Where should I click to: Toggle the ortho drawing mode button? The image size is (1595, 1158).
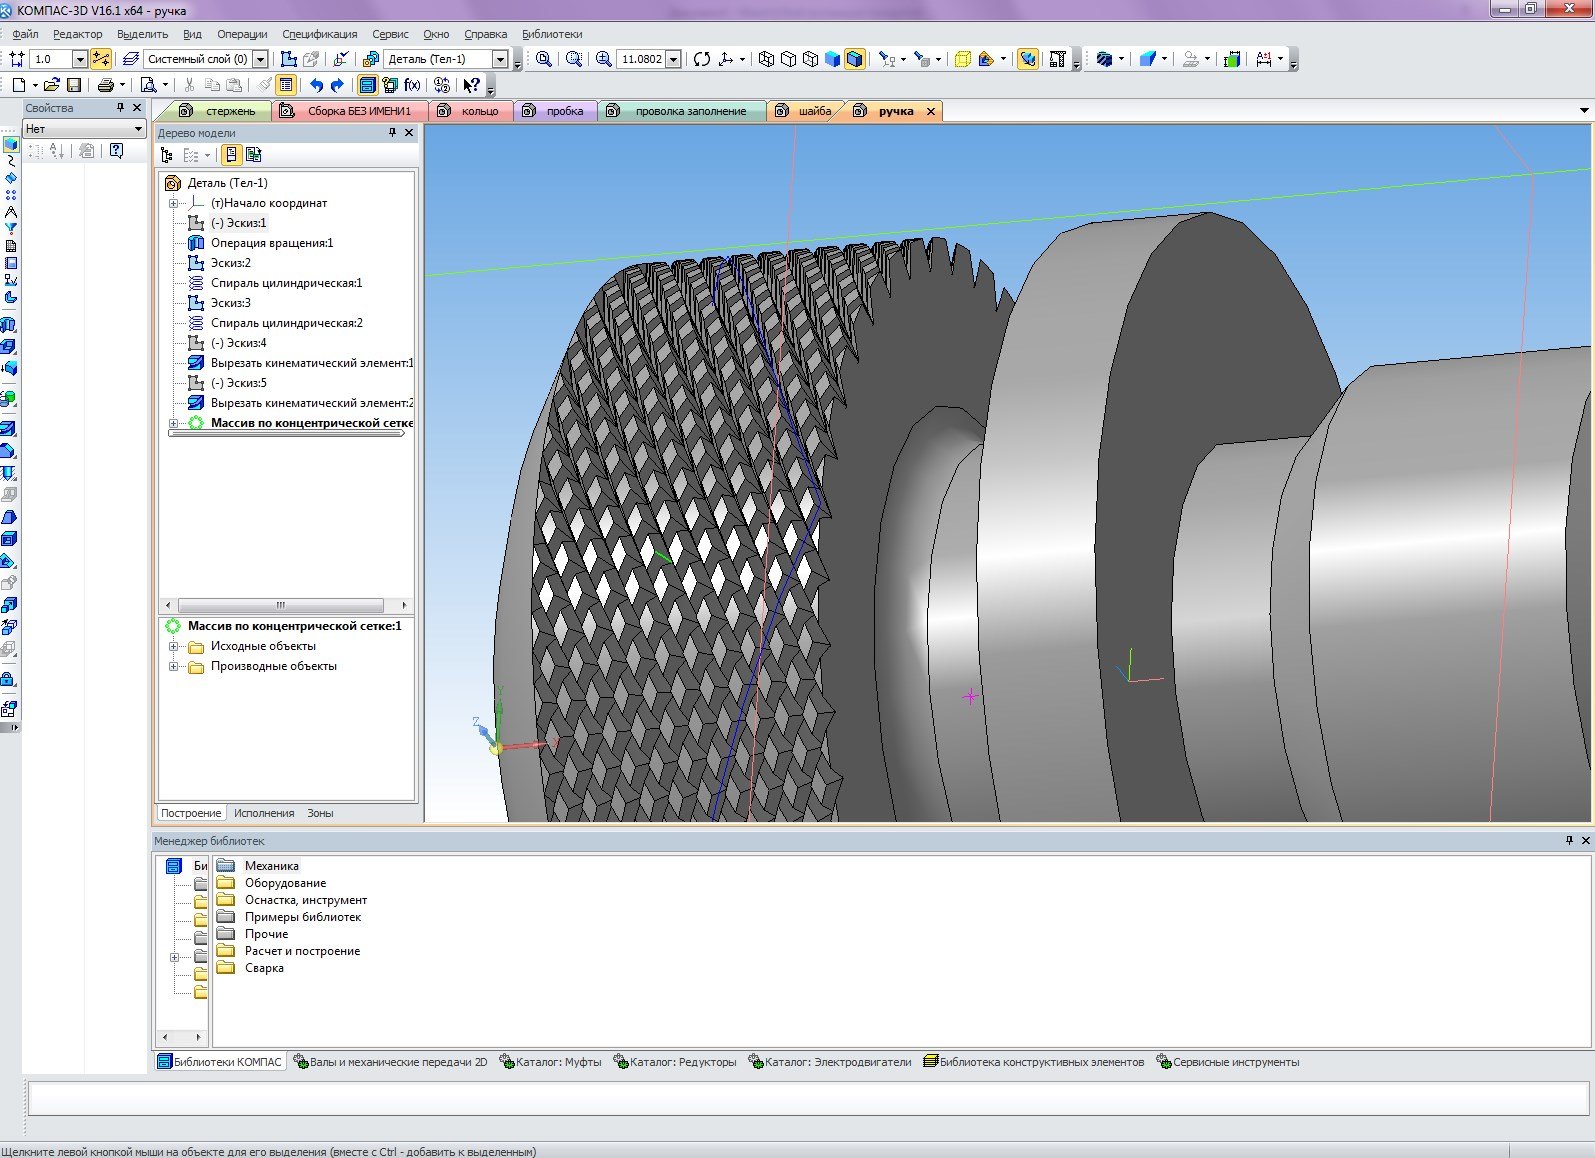pyautogui.click(x=101, y=59)
